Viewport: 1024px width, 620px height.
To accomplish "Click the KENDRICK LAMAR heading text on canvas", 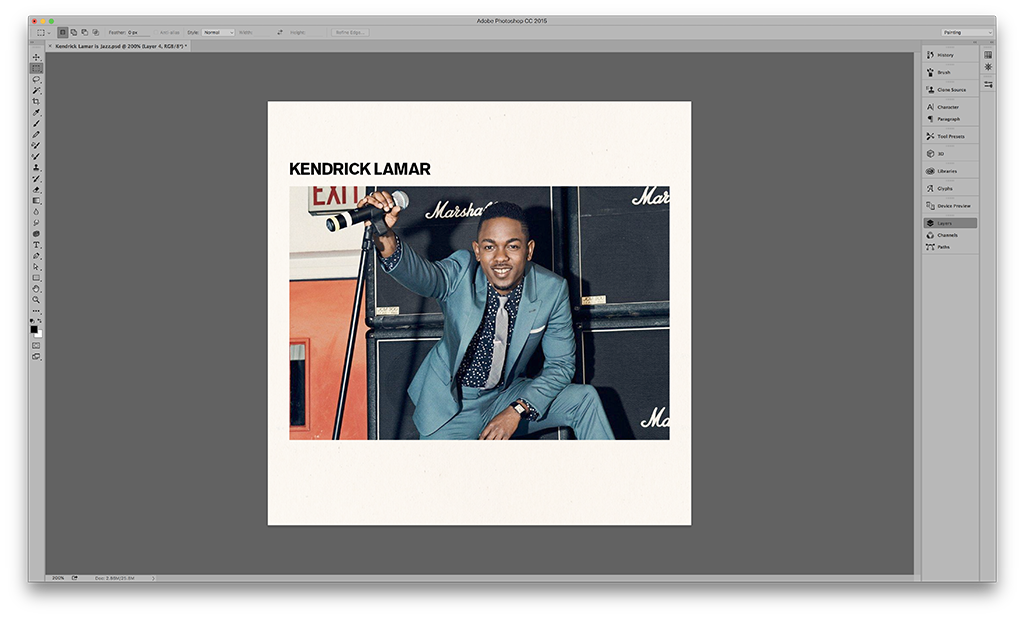I will point(360,169).
